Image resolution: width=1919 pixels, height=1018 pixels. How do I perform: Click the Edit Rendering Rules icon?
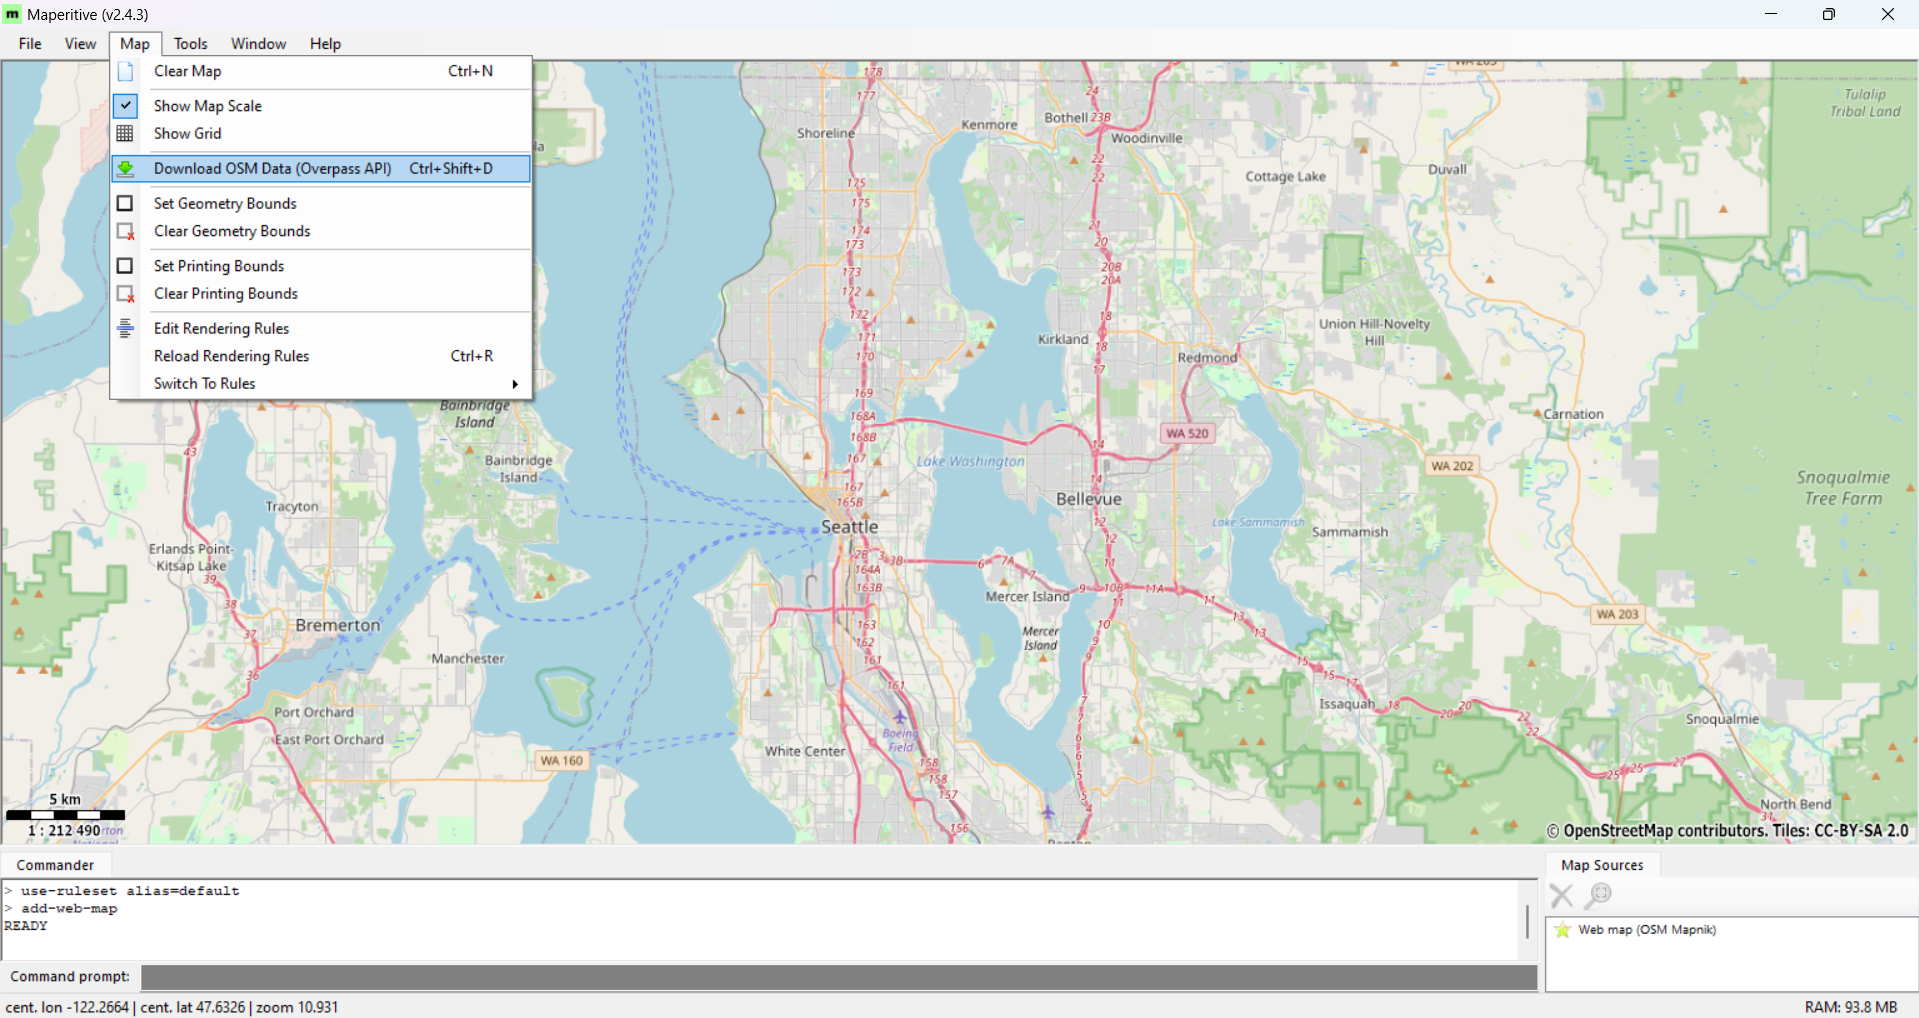pos(125,329)
